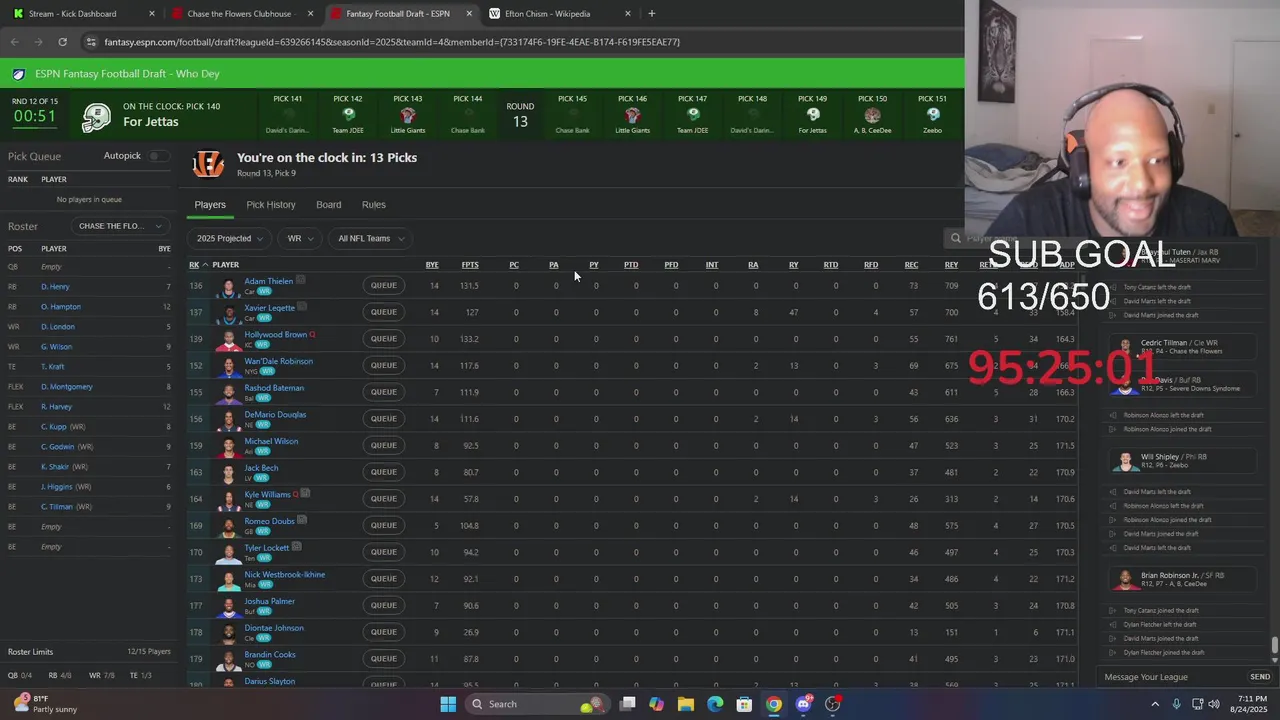Open Microsoft Edge from the taskbar
The image size is (1280, 720).
click(715, 704)
